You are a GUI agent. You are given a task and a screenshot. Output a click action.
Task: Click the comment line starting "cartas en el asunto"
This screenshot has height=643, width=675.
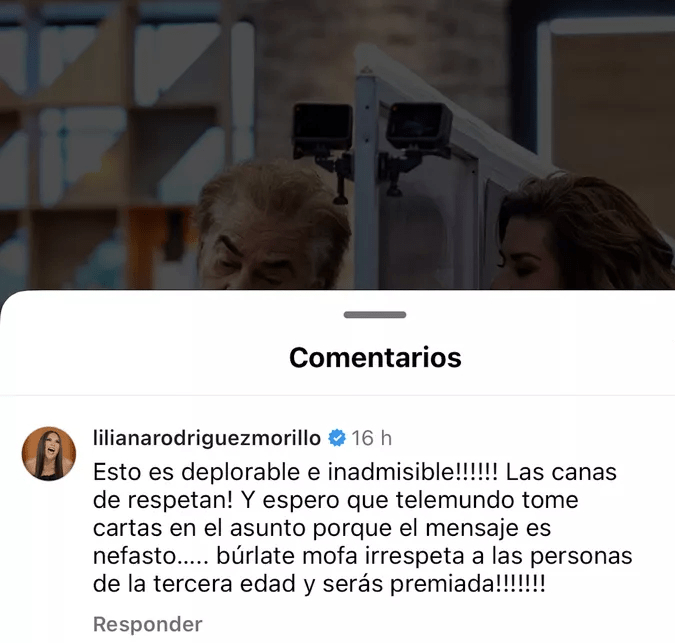[x=322, y=528]
